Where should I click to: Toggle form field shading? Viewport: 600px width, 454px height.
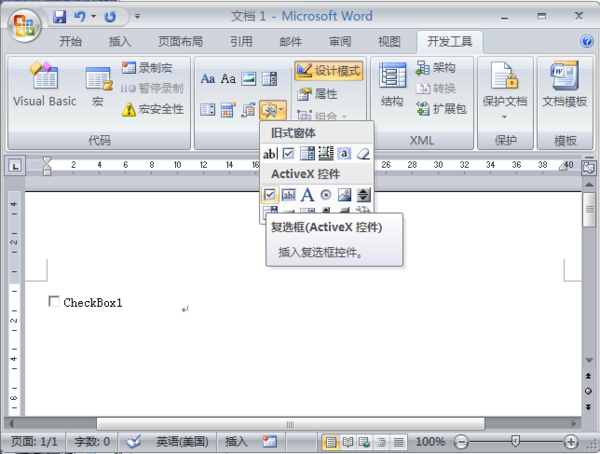(x=344, y=154)
